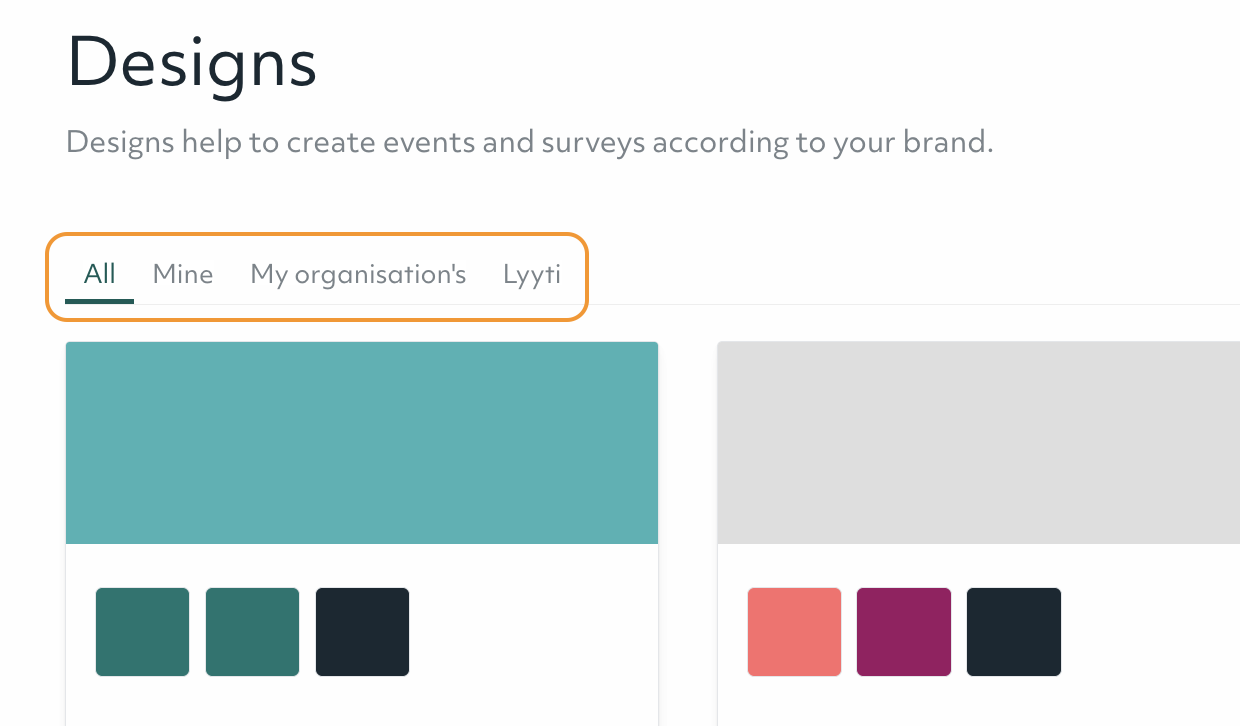Select the coral swatch on grey design
This screenshot has width=1240, height=726.
794,632
